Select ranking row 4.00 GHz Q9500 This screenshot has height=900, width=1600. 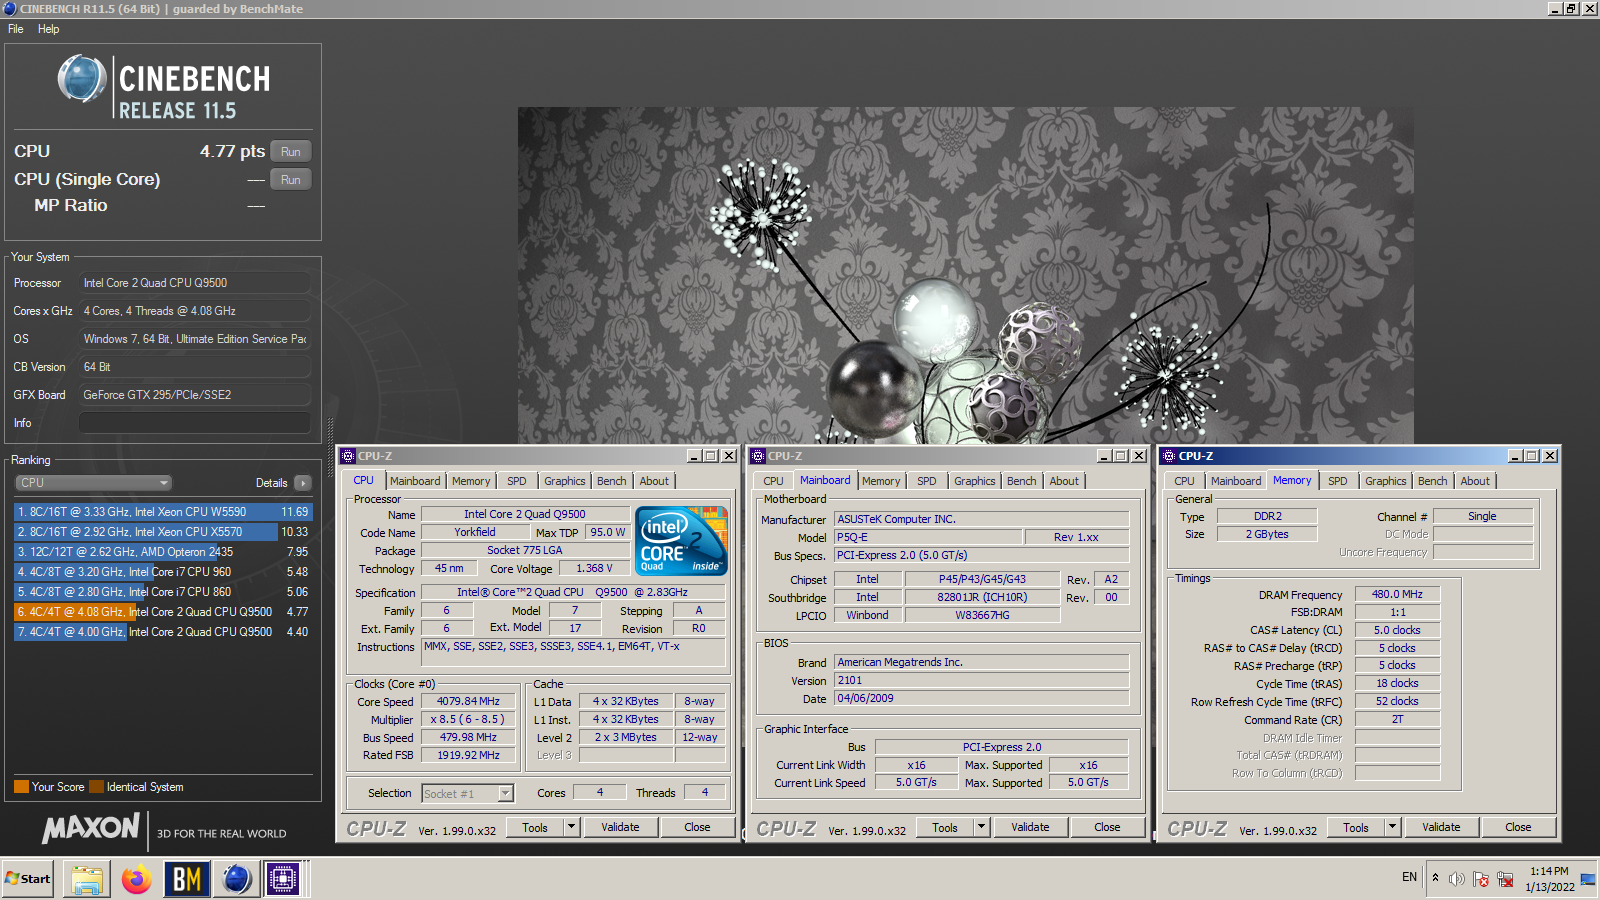pos(163,632)
